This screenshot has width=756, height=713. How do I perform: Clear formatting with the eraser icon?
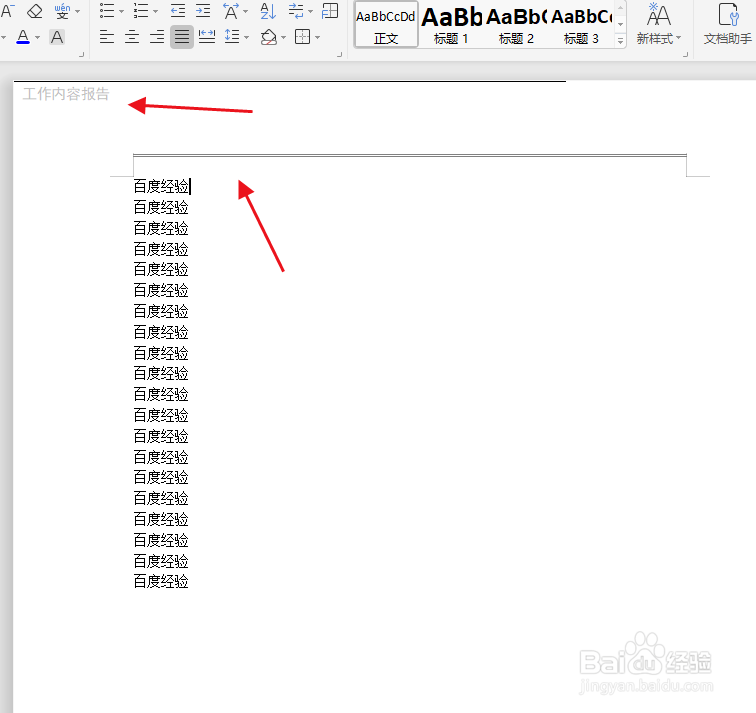pos(35,11)
